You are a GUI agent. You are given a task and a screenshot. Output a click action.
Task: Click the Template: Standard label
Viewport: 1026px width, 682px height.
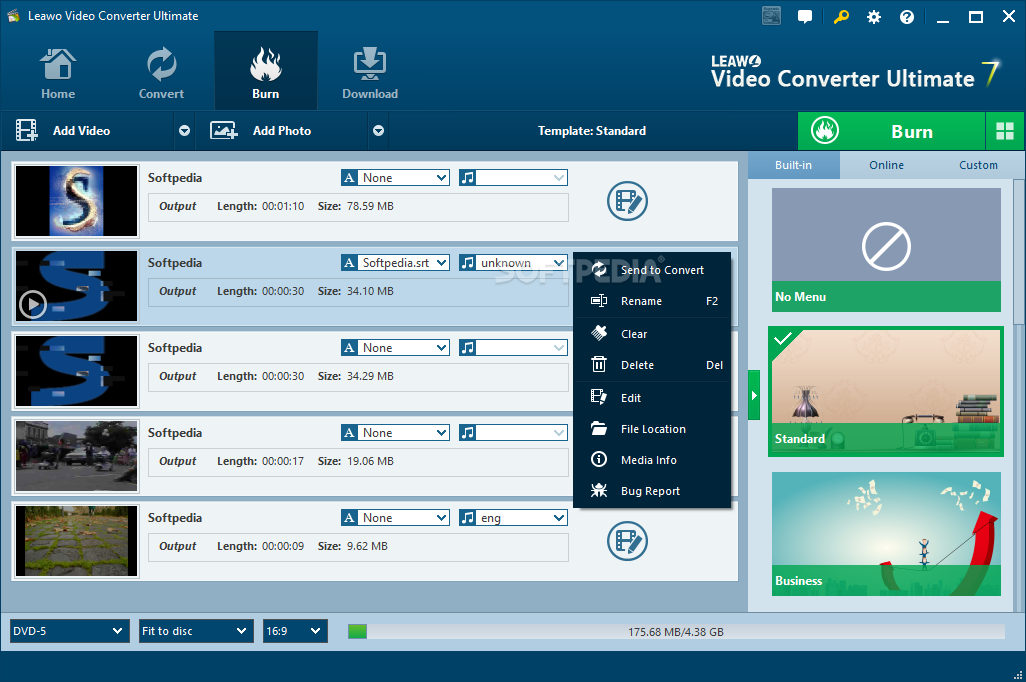click(592, 131)
